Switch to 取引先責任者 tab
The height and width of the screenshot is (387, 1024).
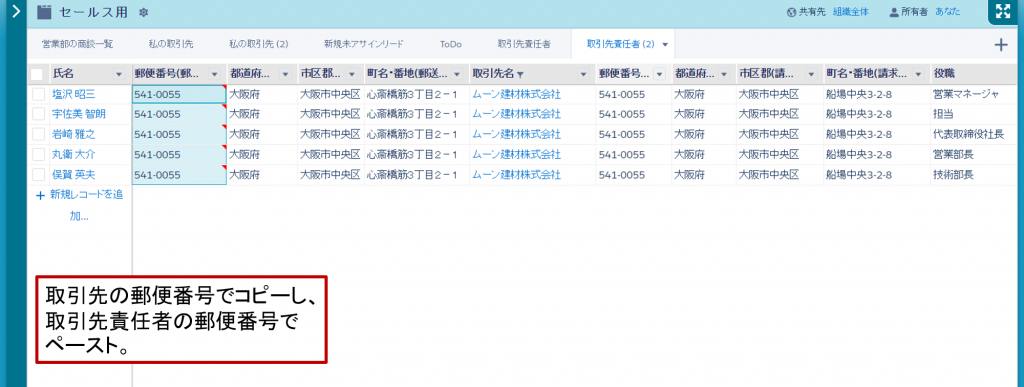[524, 44]
